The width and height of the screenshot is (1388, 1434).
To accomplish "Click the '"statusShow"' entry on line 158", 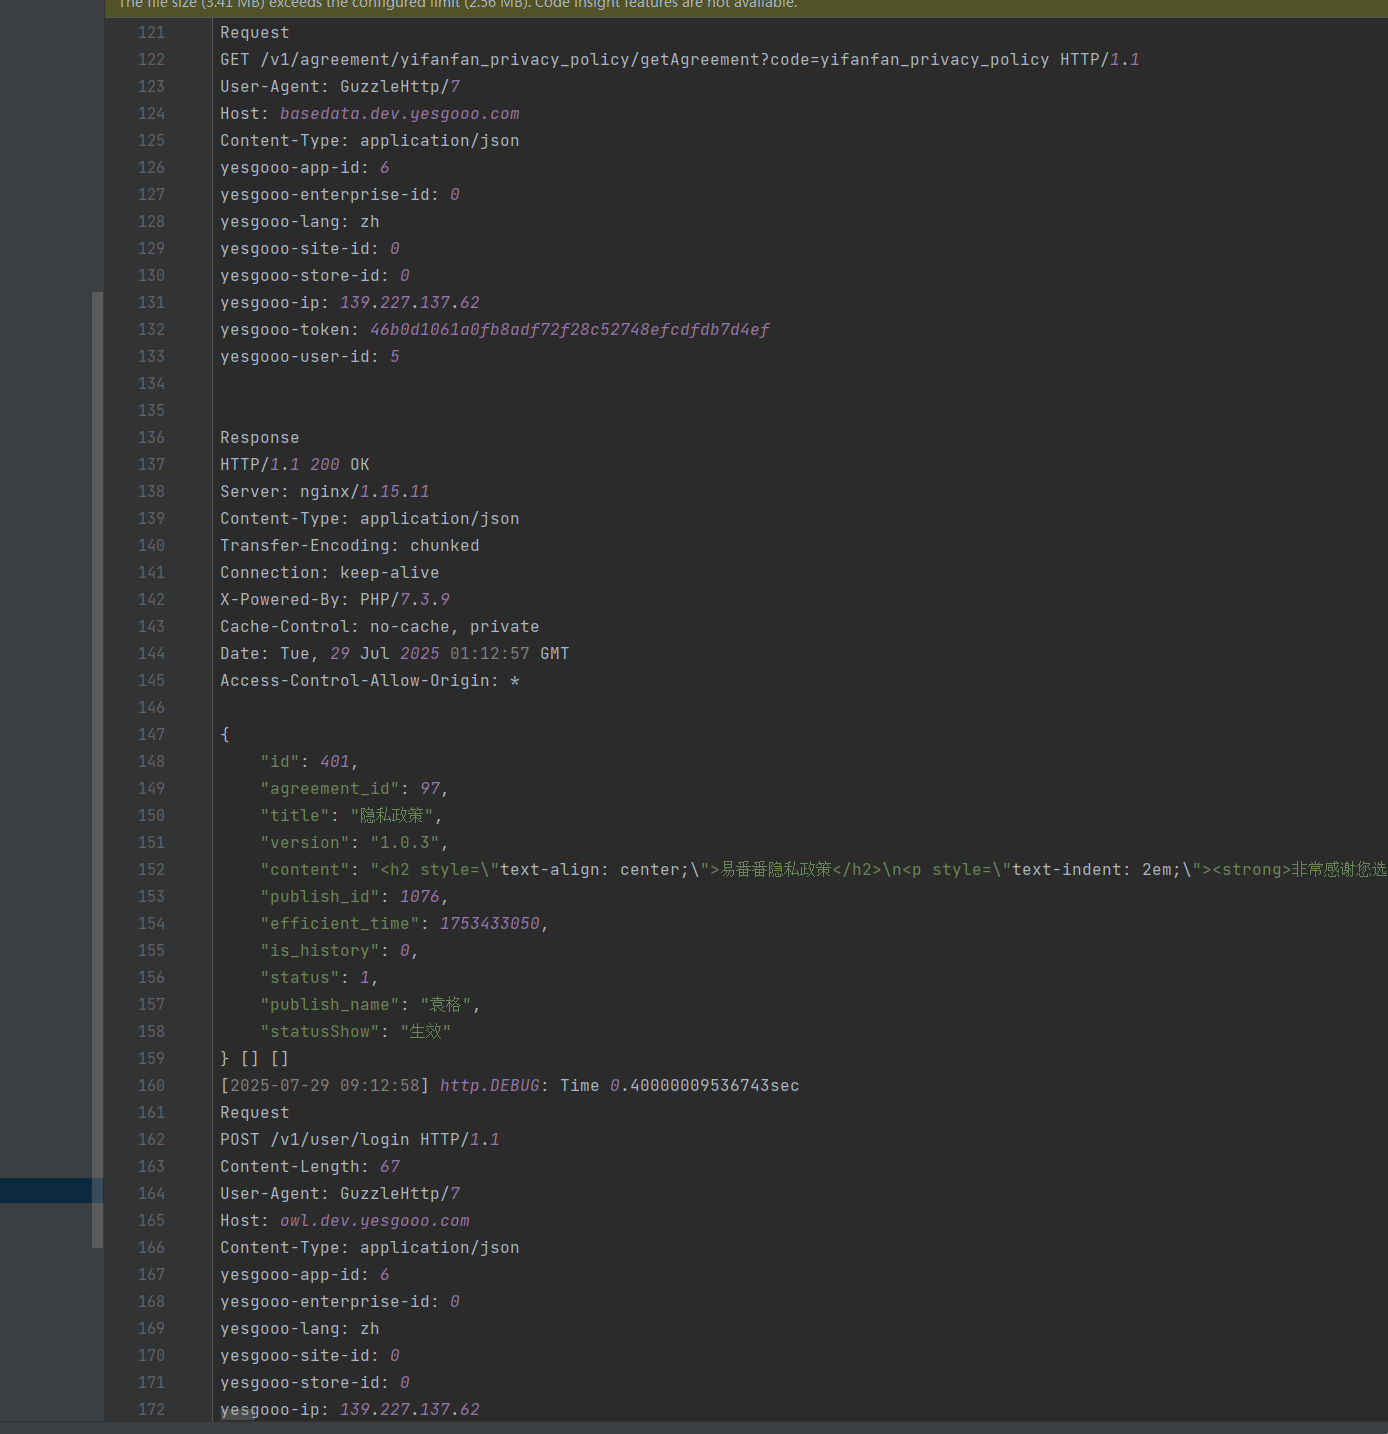I will 356,1032.
